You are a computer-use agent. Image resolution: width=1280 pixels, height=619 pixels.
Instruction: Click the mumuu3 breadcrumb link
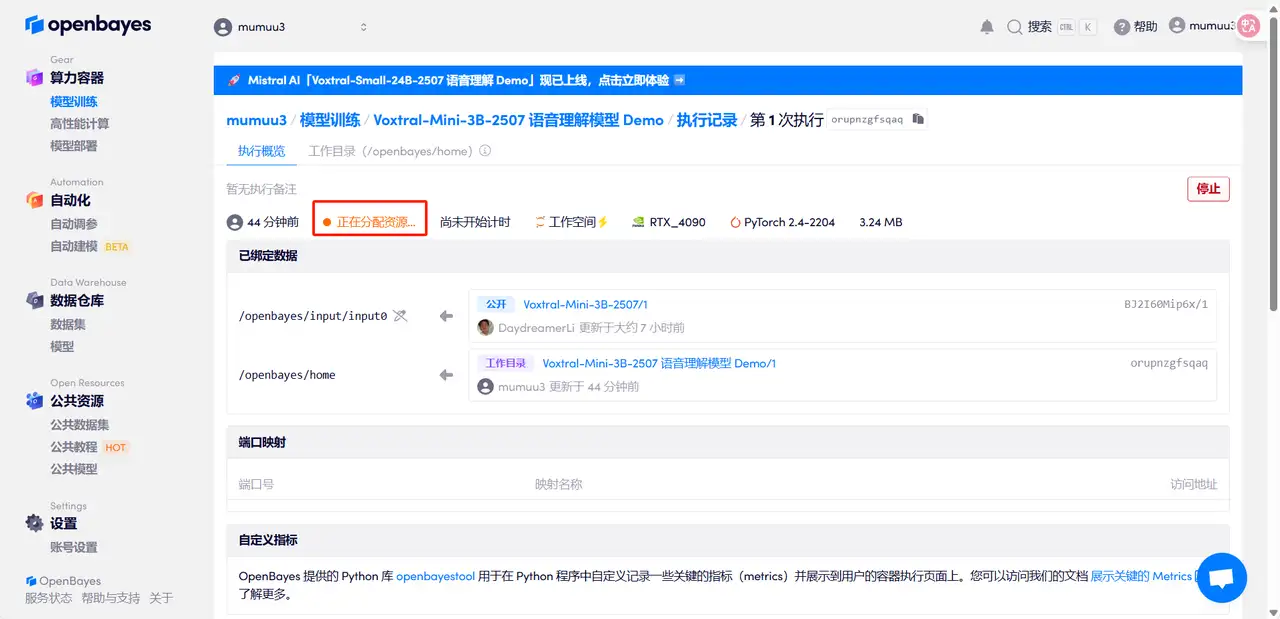coord(256,119)
